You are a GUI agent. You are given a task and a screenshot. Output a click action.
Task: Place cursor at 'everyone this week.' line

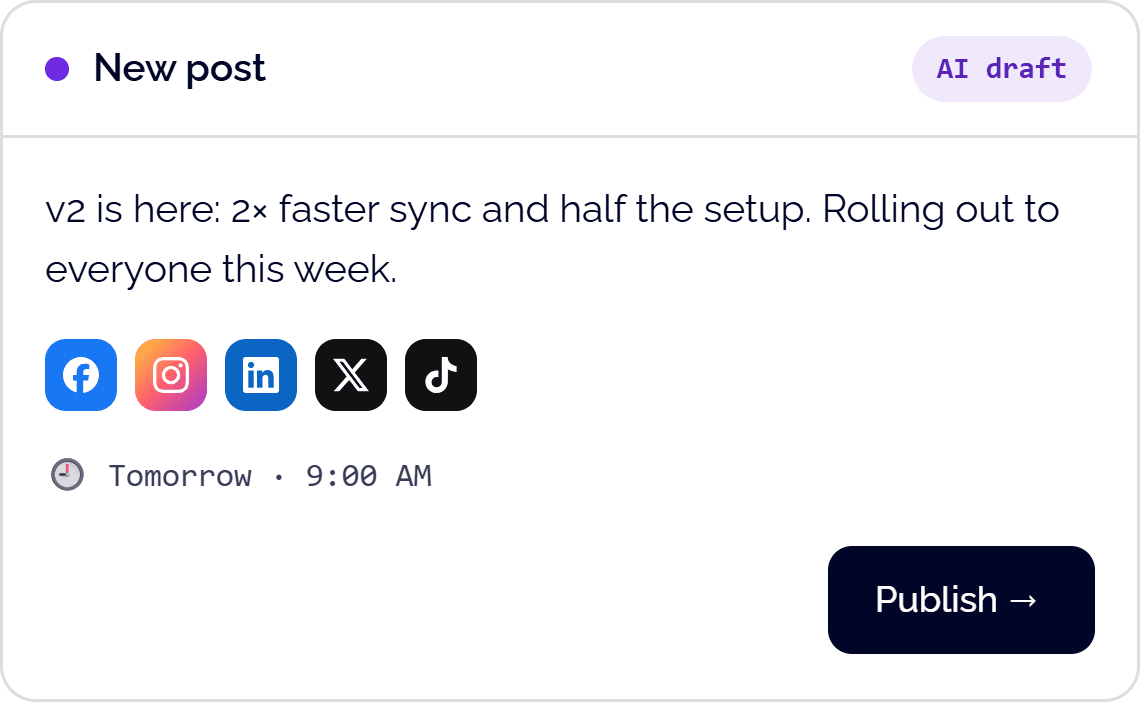click(221, 270)
